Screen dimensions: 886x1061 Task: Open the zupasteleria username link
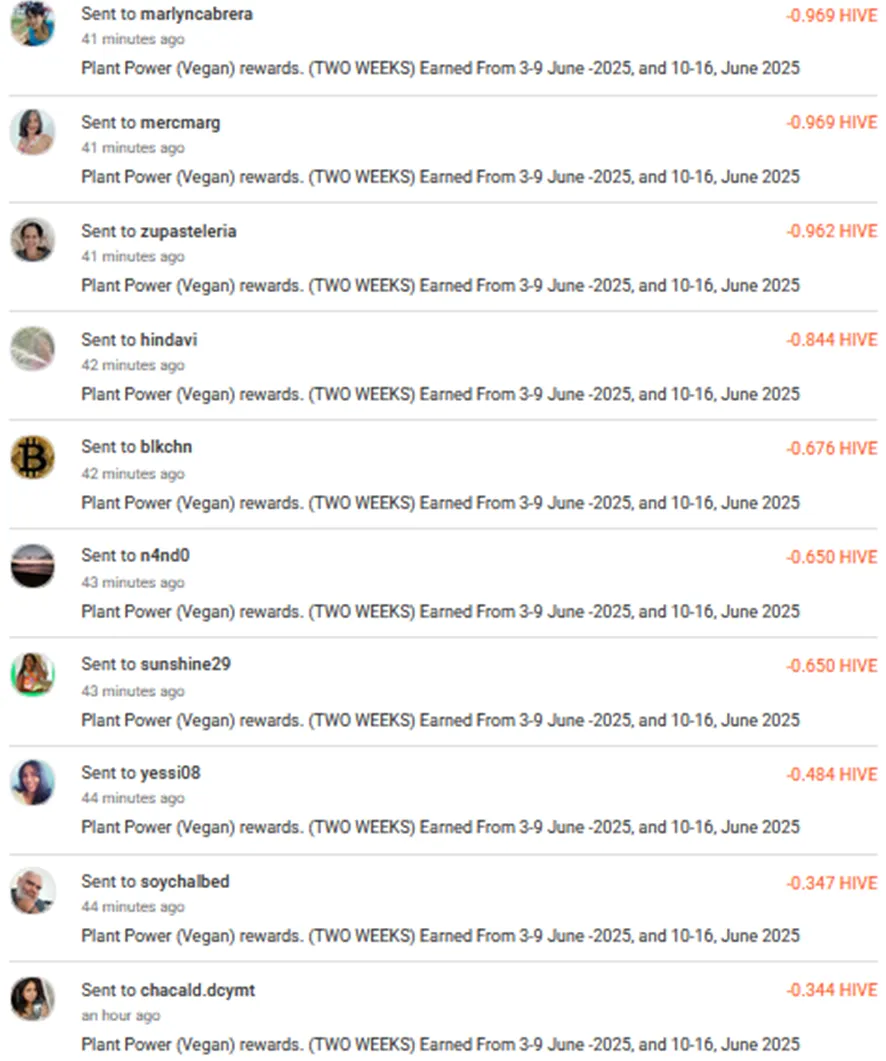tap(188, 231)
